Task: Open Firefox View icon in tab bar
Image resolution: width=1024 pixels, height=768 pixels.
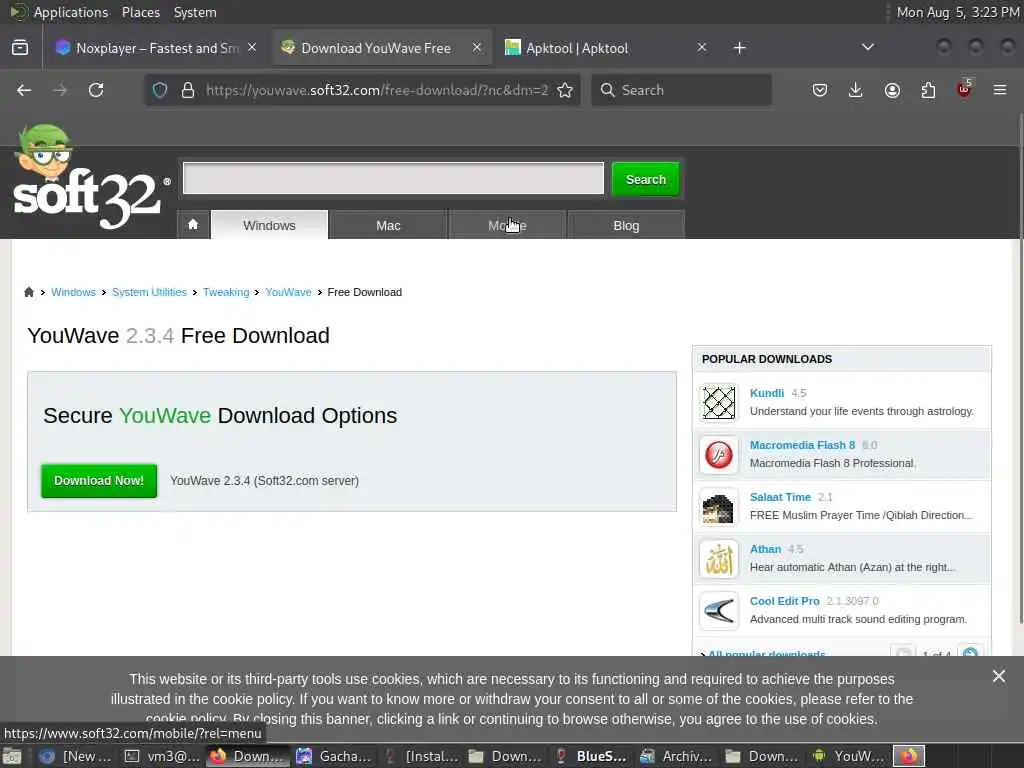Action: (x=20, y=48)
